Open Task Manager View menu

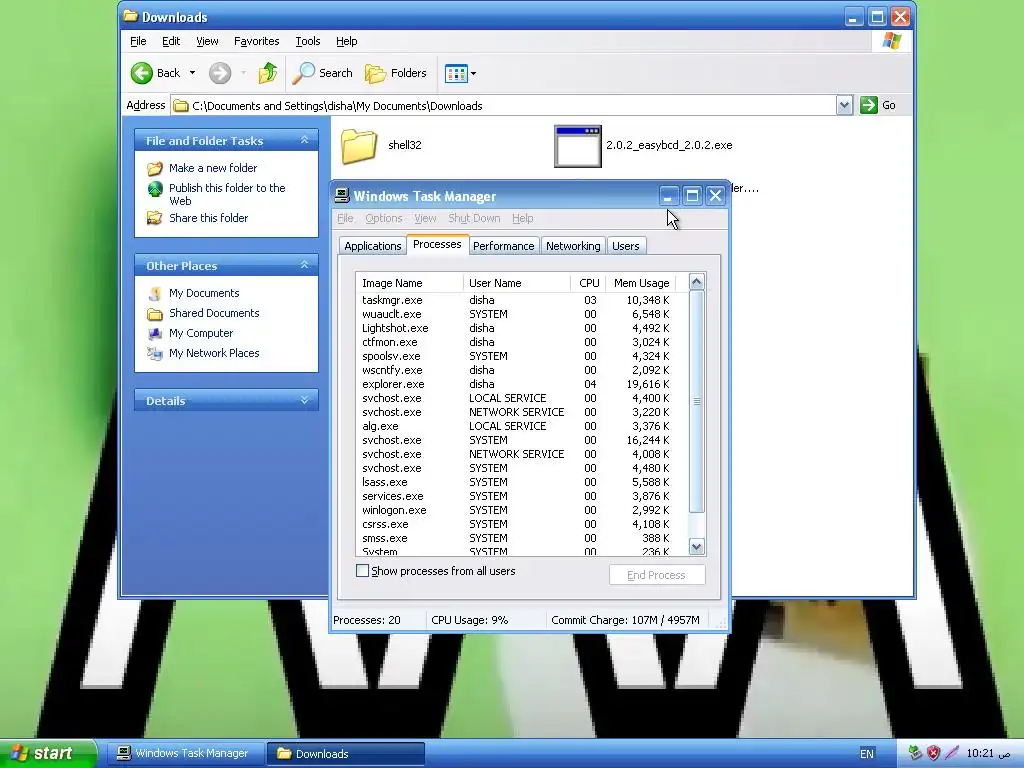tap(425, 218)
